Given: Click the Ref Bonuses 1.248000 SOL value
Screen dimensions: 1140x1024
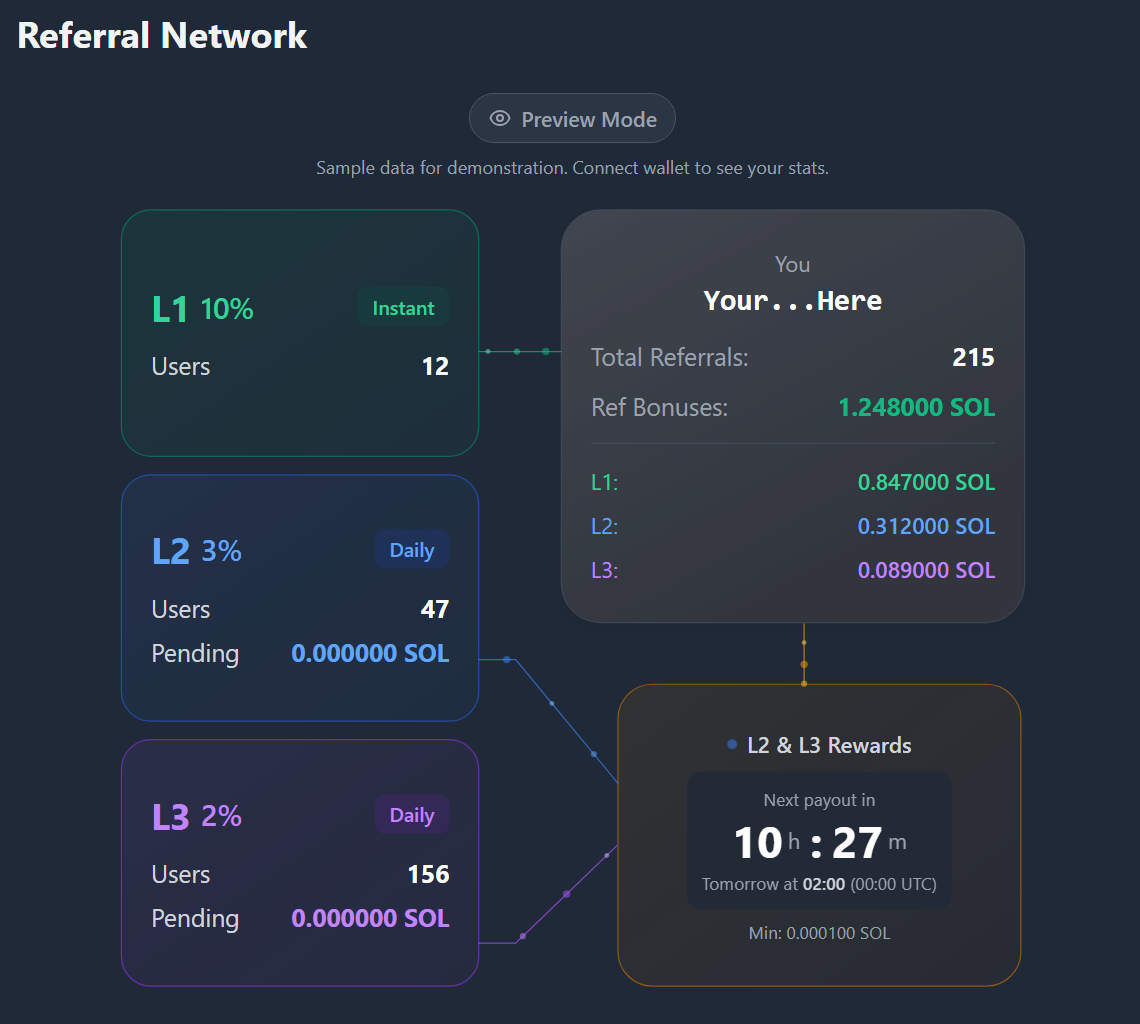Looking at the screenshot, I should [916, 407].
